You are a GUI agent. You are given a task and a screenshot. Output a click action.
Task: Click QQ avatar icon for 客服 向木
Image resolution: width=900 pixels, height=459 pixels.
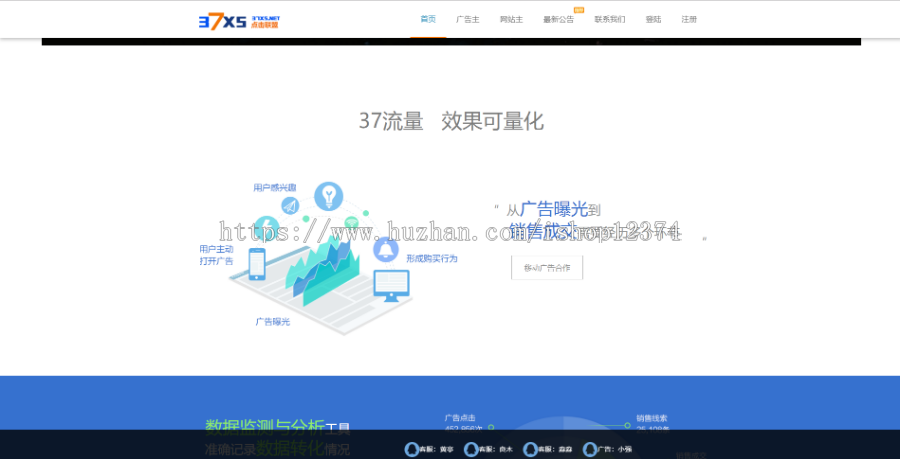(471, 449)
